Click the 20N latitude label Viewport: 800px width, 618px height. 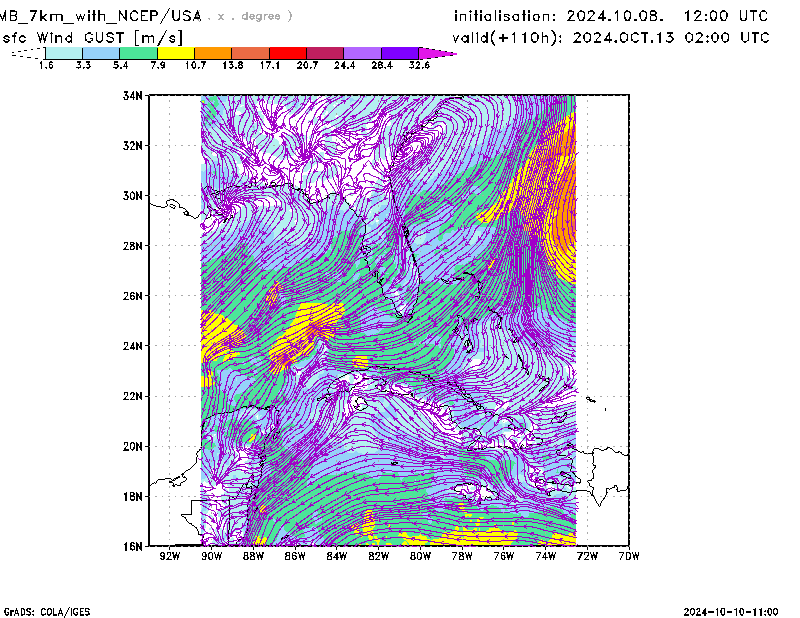(133, 446)
